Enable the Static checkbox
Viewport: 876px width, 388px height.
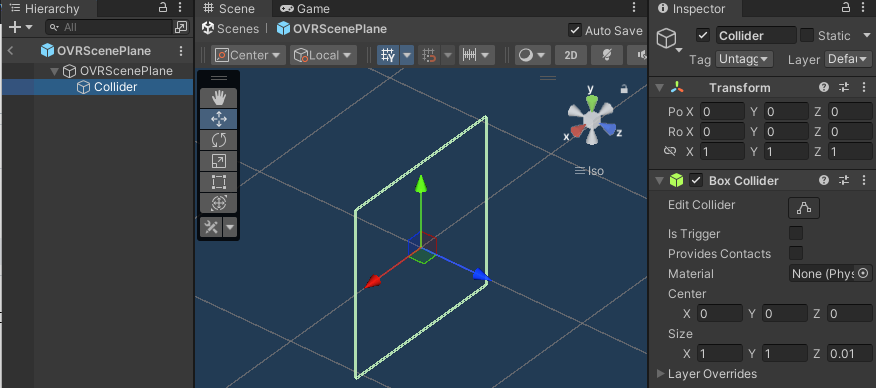[x=807, y=36]
